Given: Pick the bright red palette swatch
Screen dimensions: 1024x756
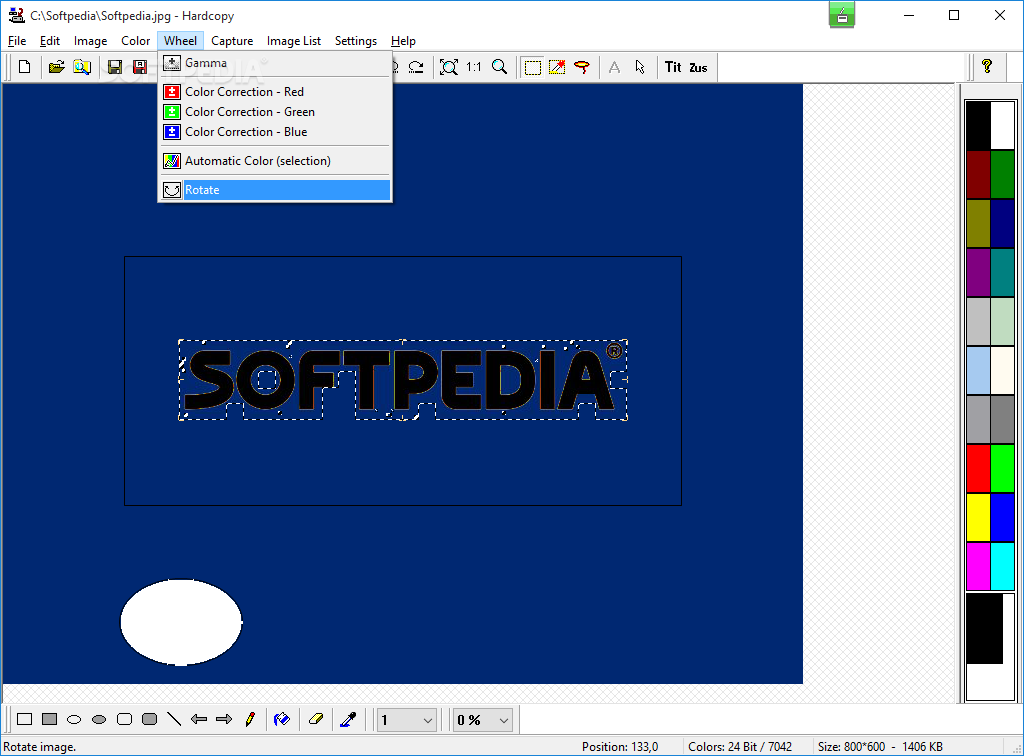Looking at the screenshot, I should click(x=978, y=468).
